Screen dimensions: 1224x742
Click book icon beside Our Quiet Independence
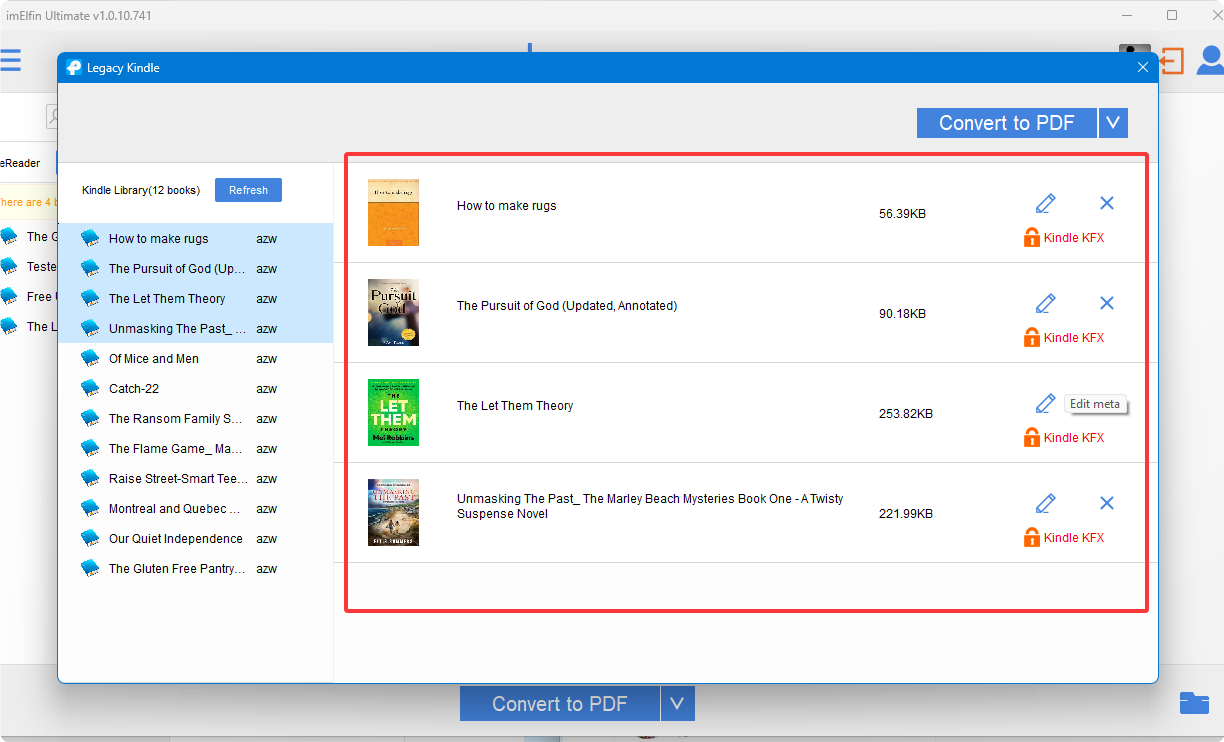coord(91,538)
